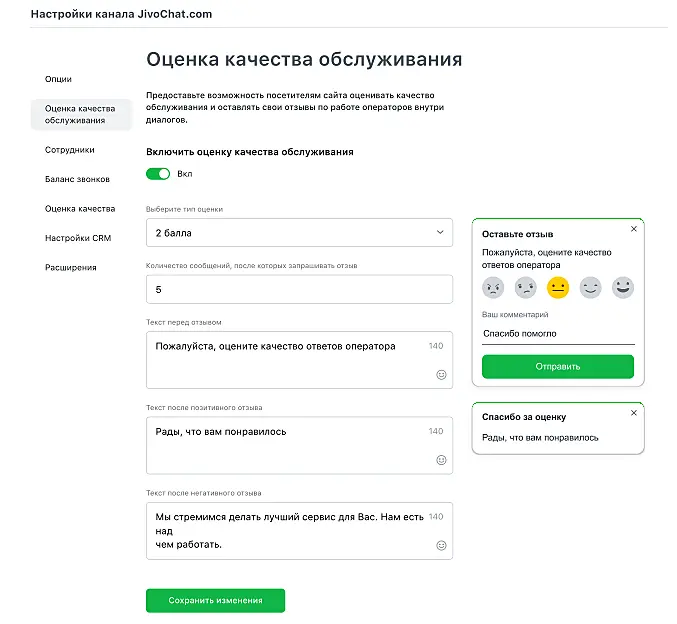Open the 'Опции' settings section
The height and width of the screenshot is (624, 677).
[58, 79]
